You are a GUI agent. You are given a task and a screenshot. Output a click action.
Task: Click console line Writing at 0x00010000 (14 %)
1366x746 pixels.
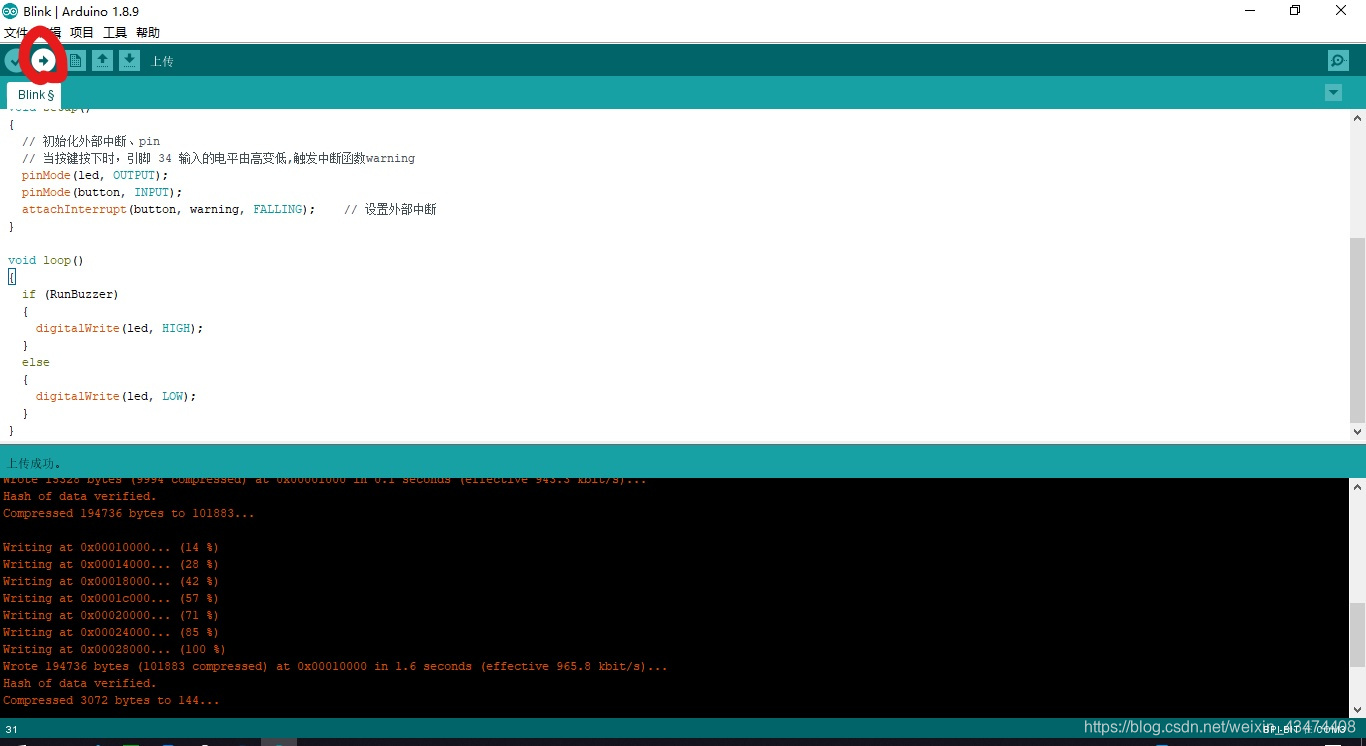111,547
